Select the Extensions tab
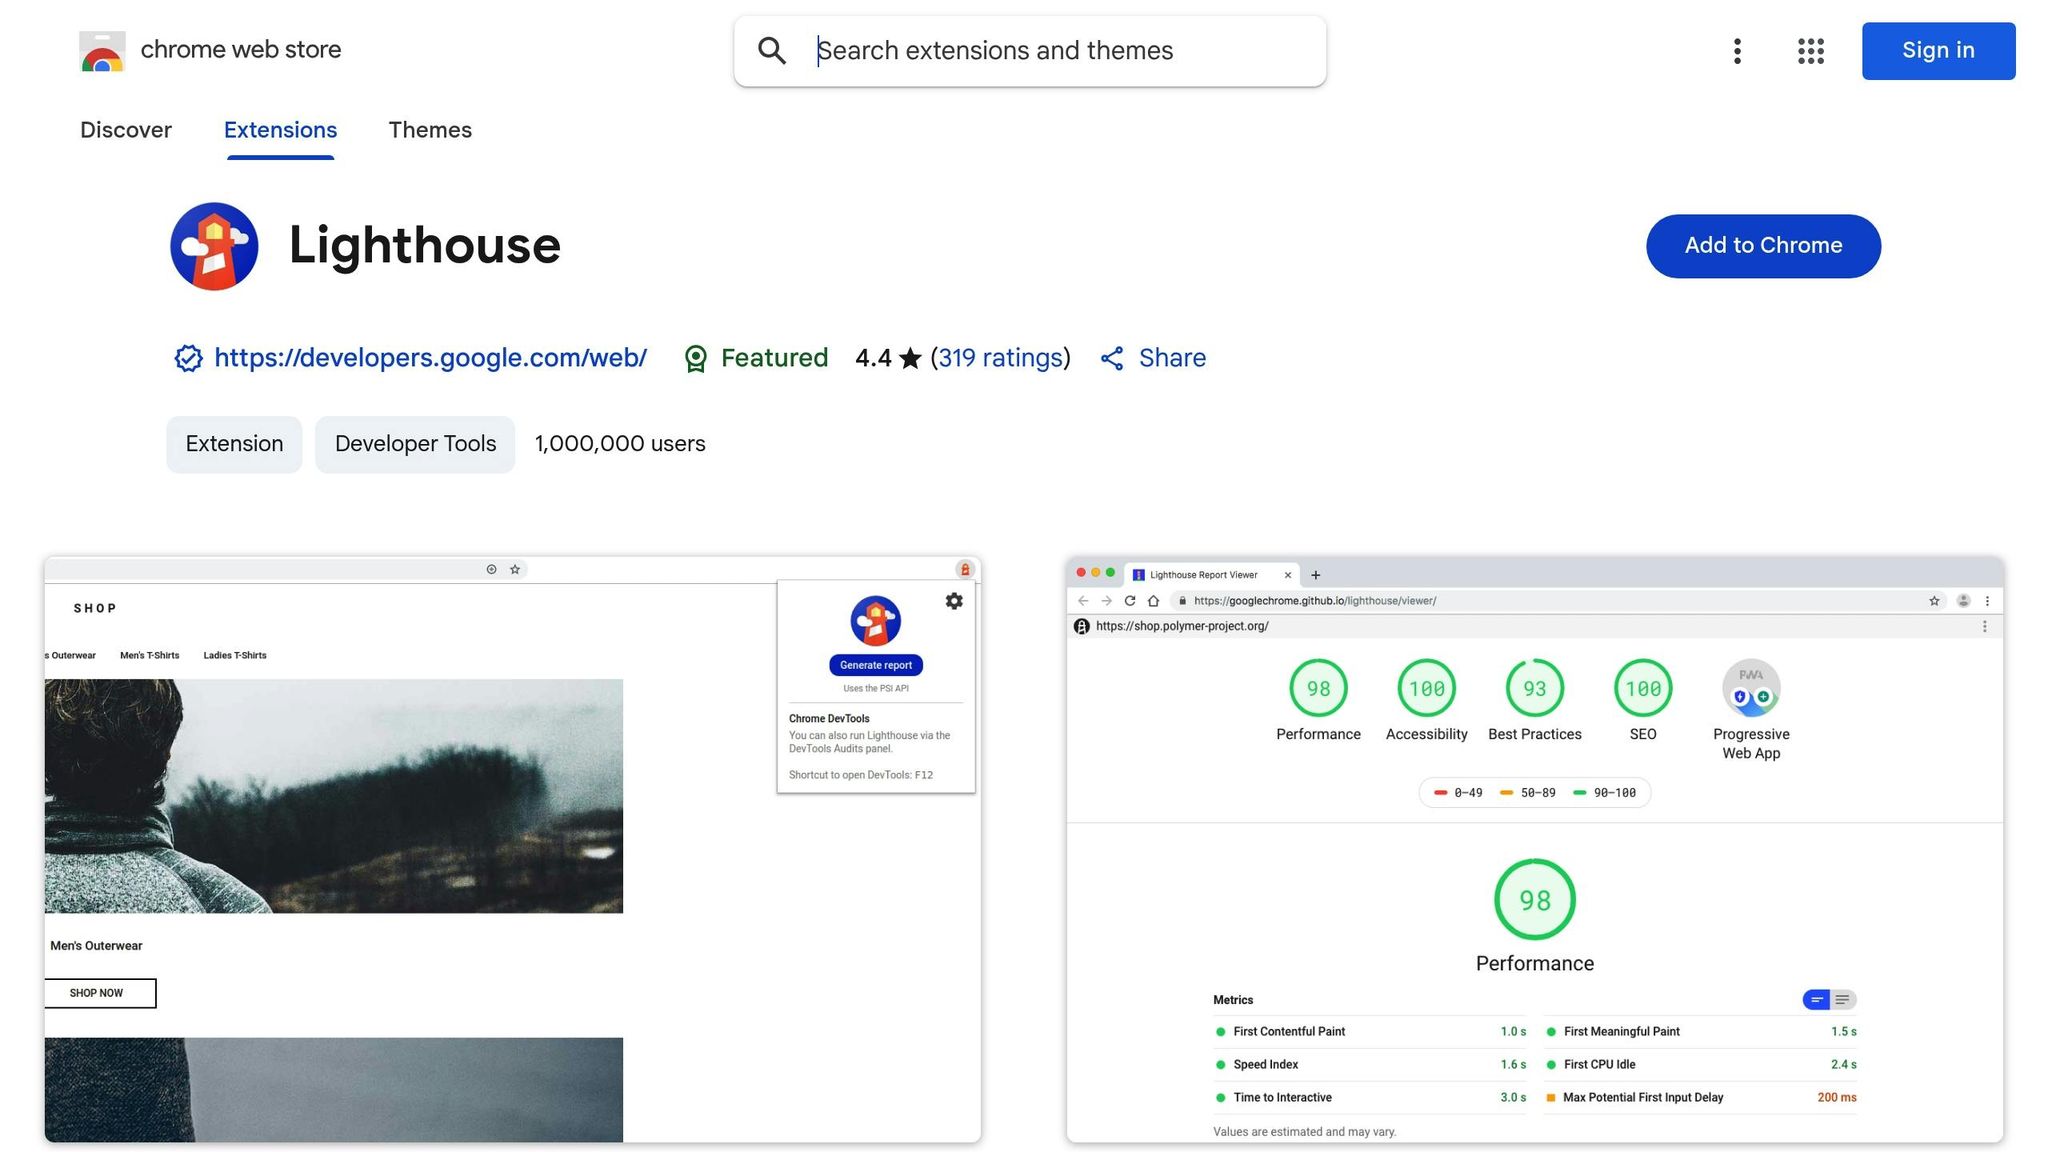 [x=280, y=130]
